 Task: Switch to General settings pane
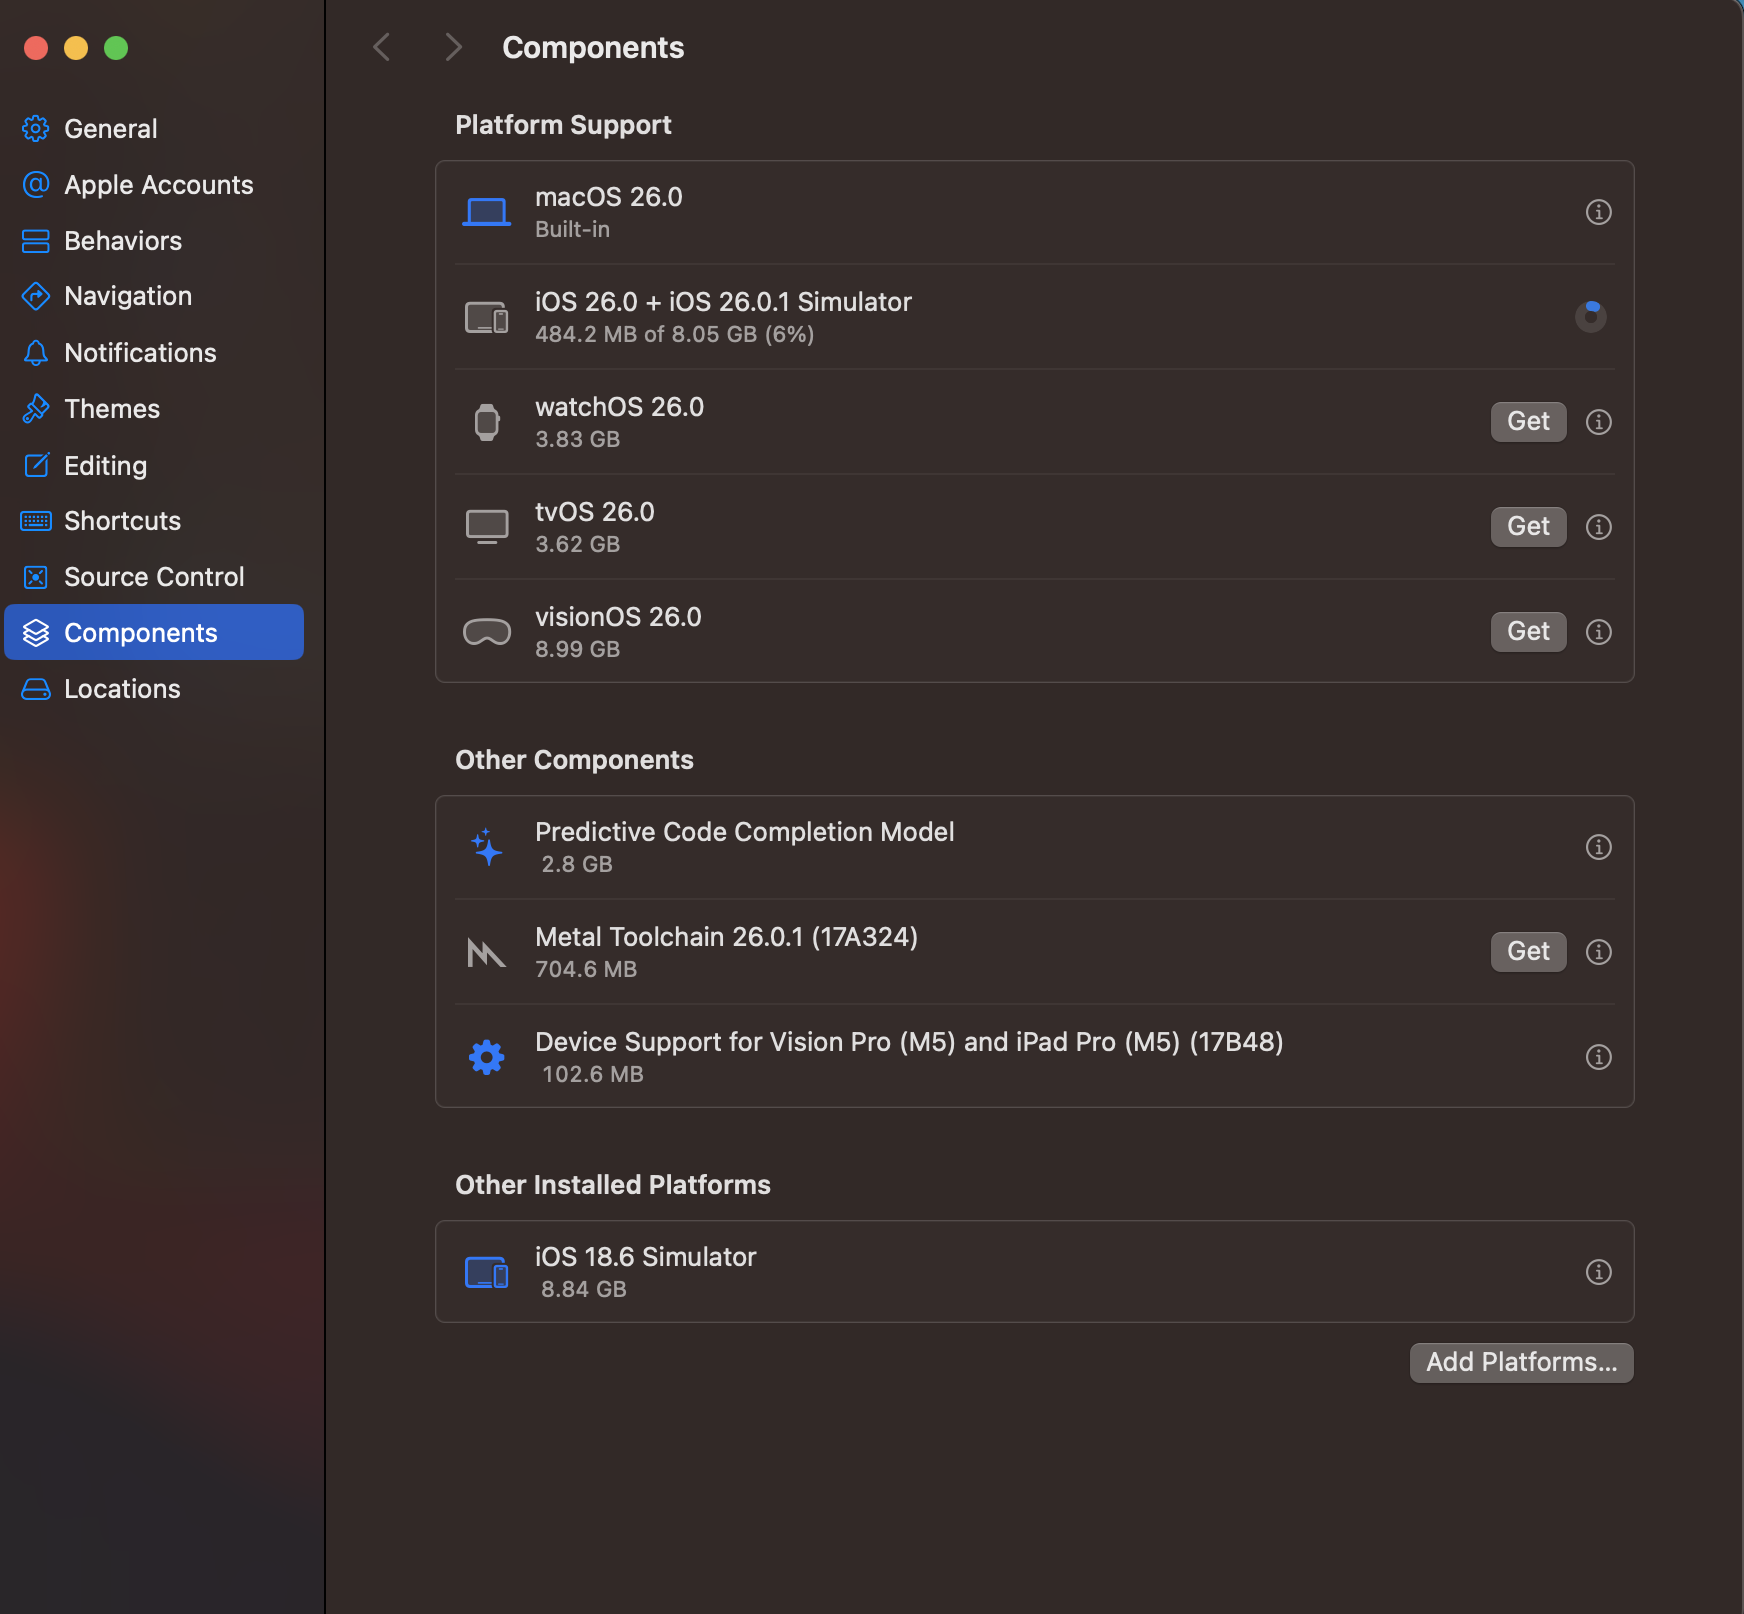click(110, 129)
